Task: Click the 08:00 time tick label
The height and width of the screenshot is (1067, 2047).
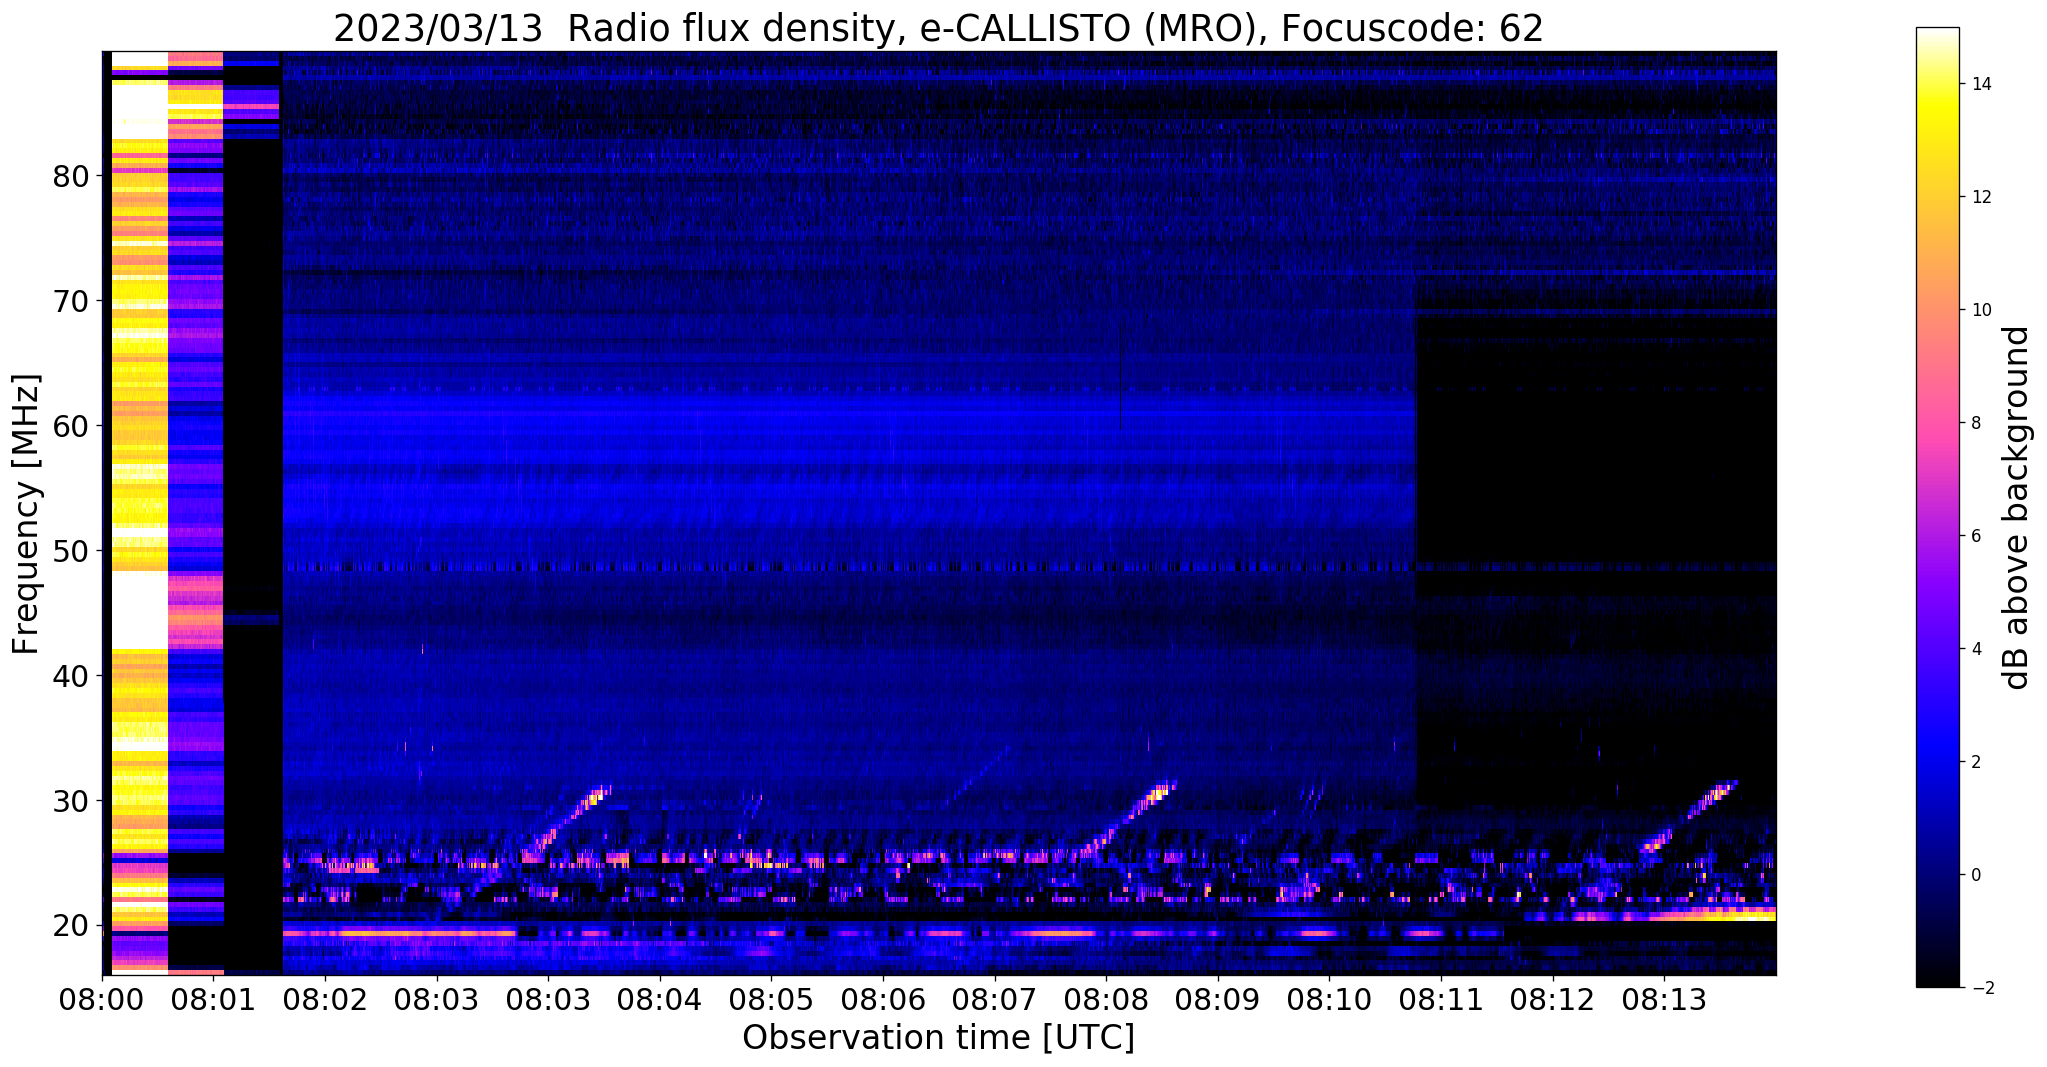Action: pos(102,998)
